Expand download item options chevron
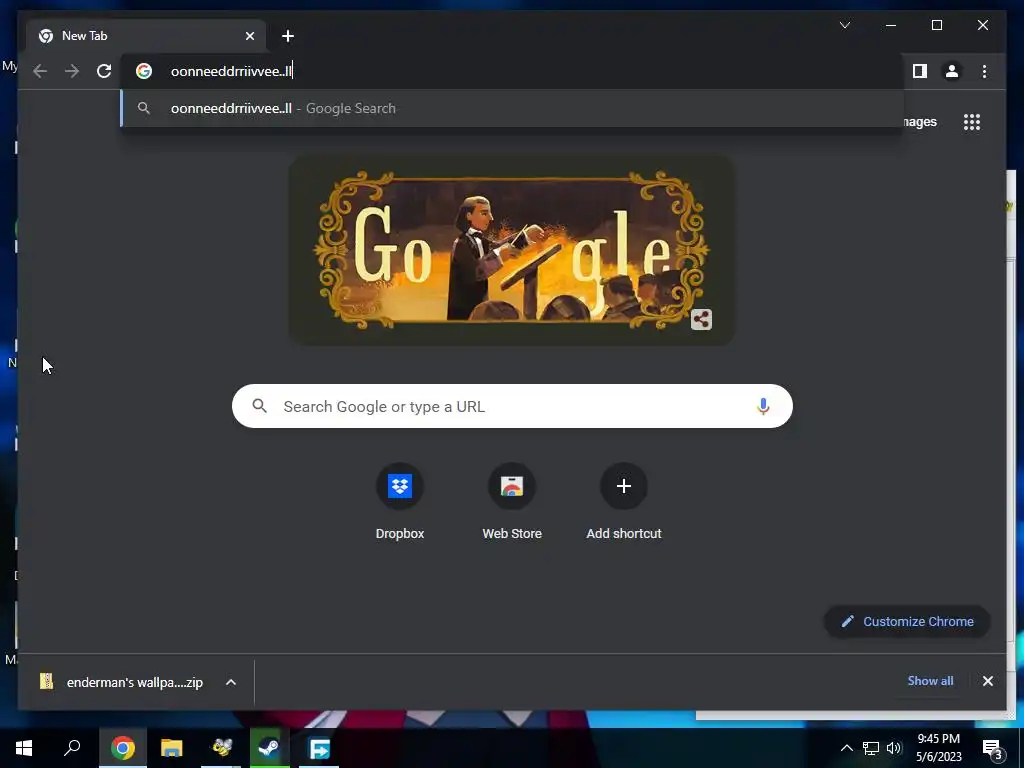 click(x=231, y=682)
